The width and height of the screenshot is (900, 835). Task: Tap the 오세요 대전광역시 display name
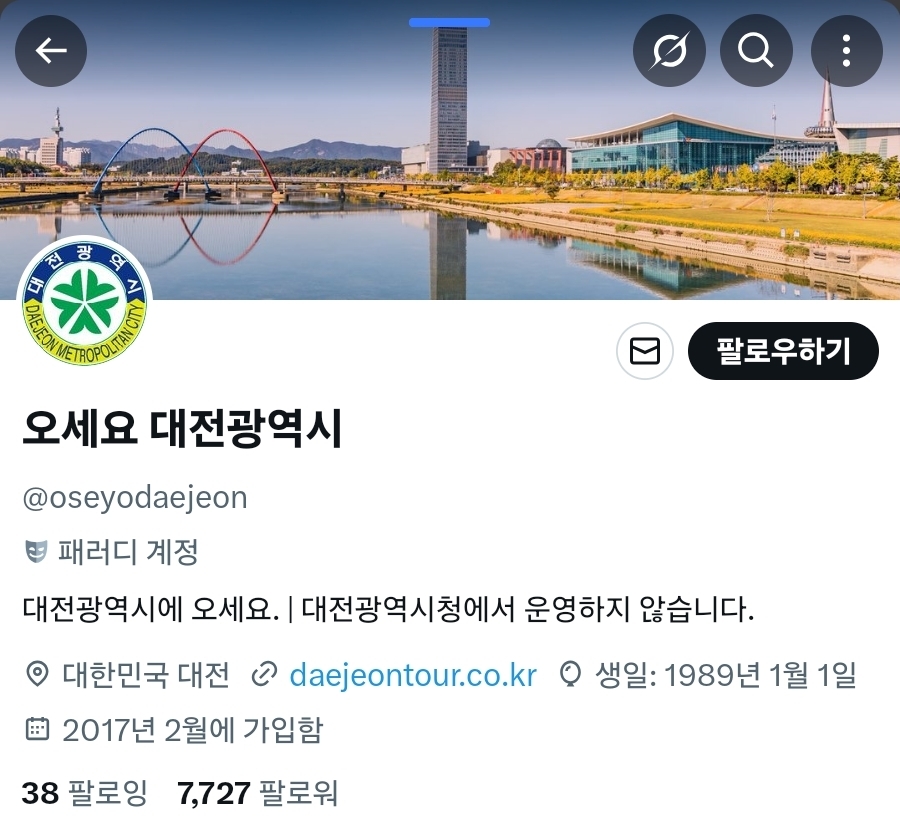(x=183, y=428)
